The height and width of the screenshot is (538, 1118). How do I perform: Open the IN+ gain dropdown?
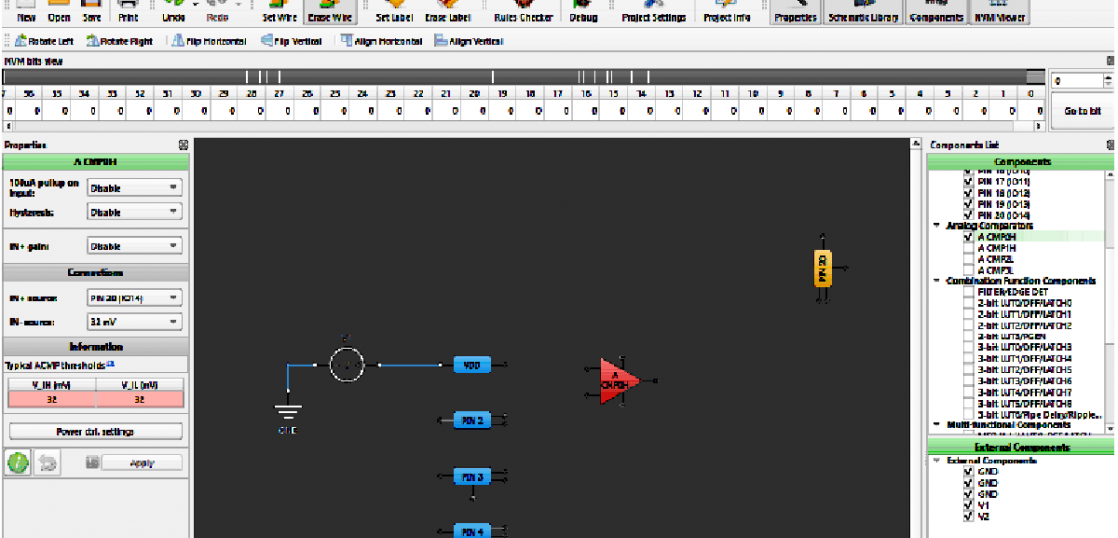134,247
